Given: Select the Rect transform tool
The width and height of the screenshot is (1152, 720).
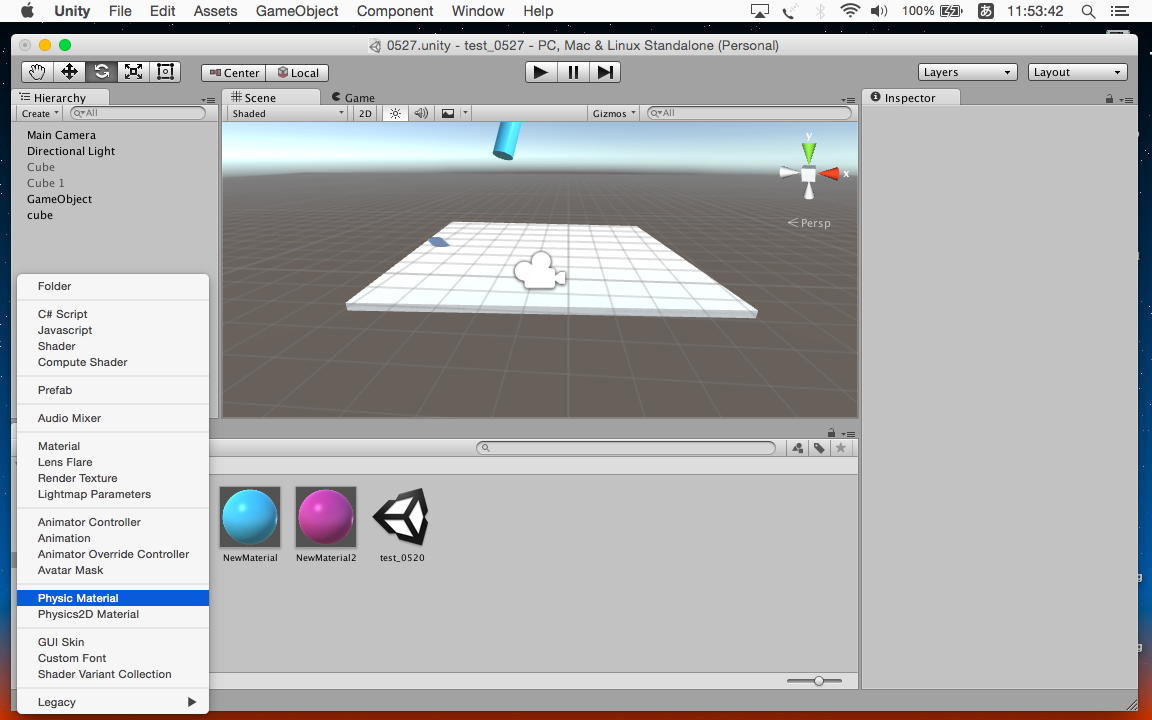Looking at the screenshot, I should pos(165,72).
